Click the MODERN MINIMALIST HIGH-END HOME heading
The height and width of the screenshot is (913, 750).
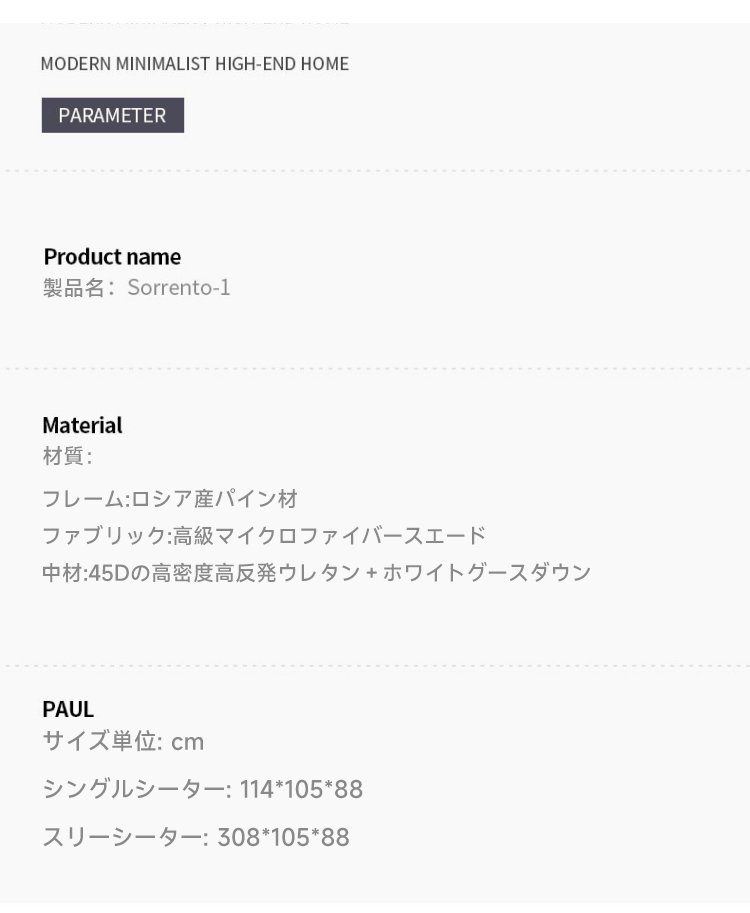(x=194, y=63)
